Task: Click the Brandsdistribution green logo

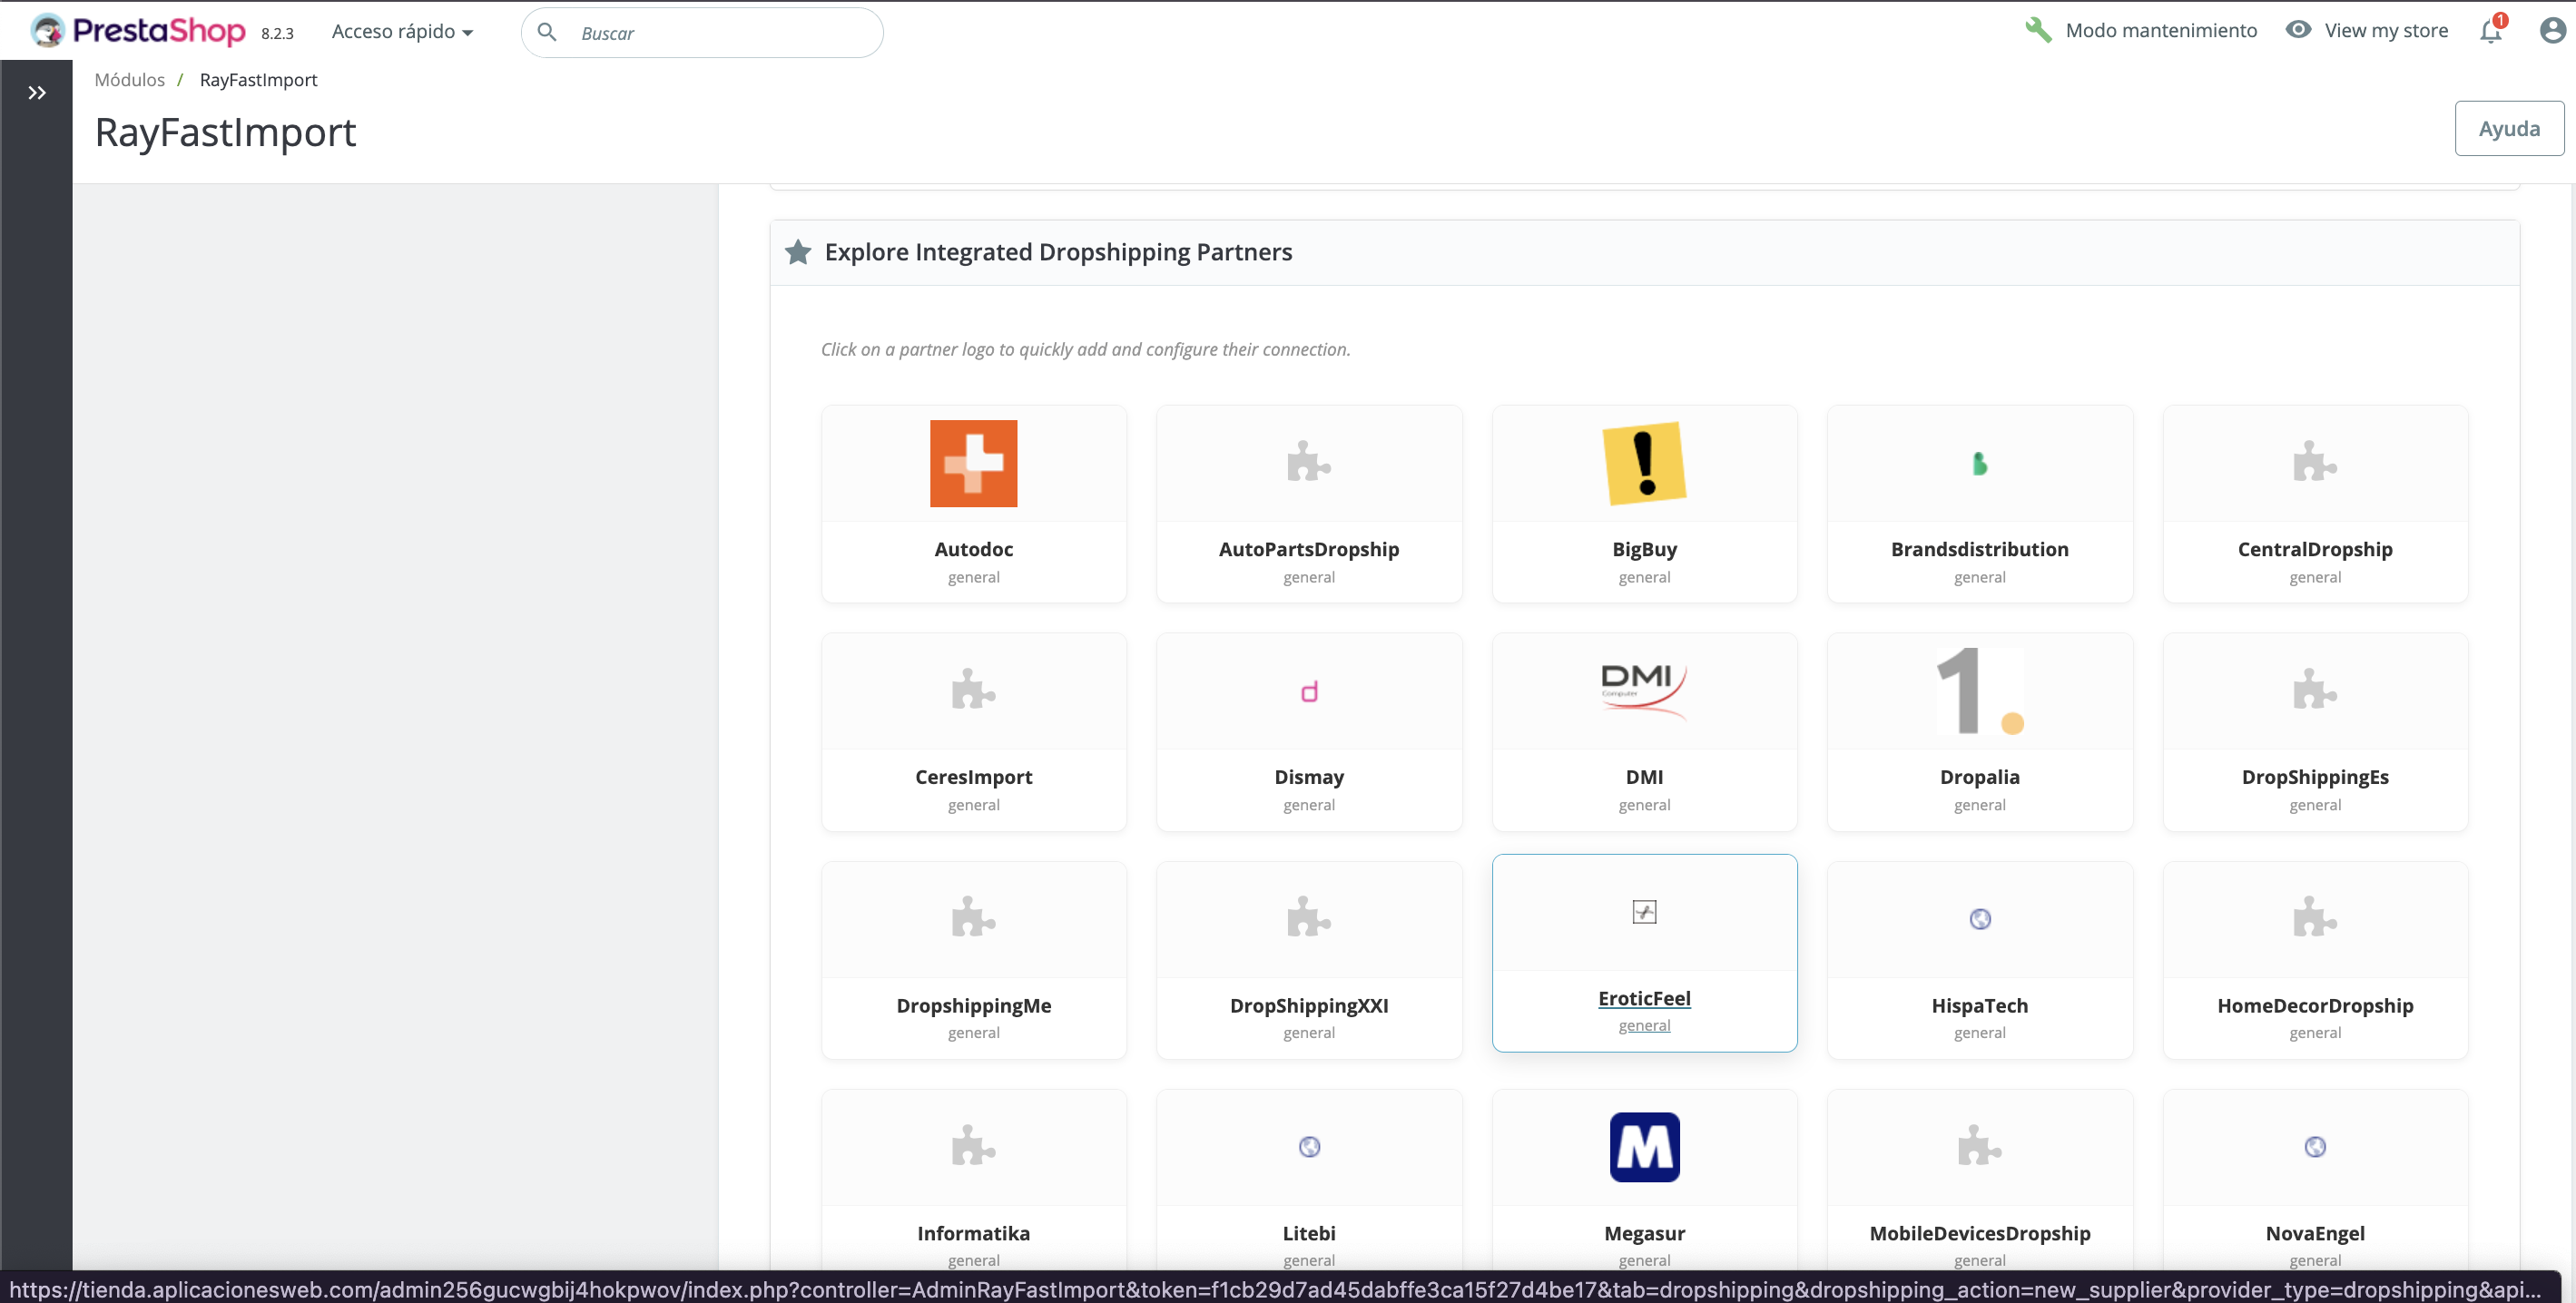Action: pyautogui.click(x=1979, y=462)
